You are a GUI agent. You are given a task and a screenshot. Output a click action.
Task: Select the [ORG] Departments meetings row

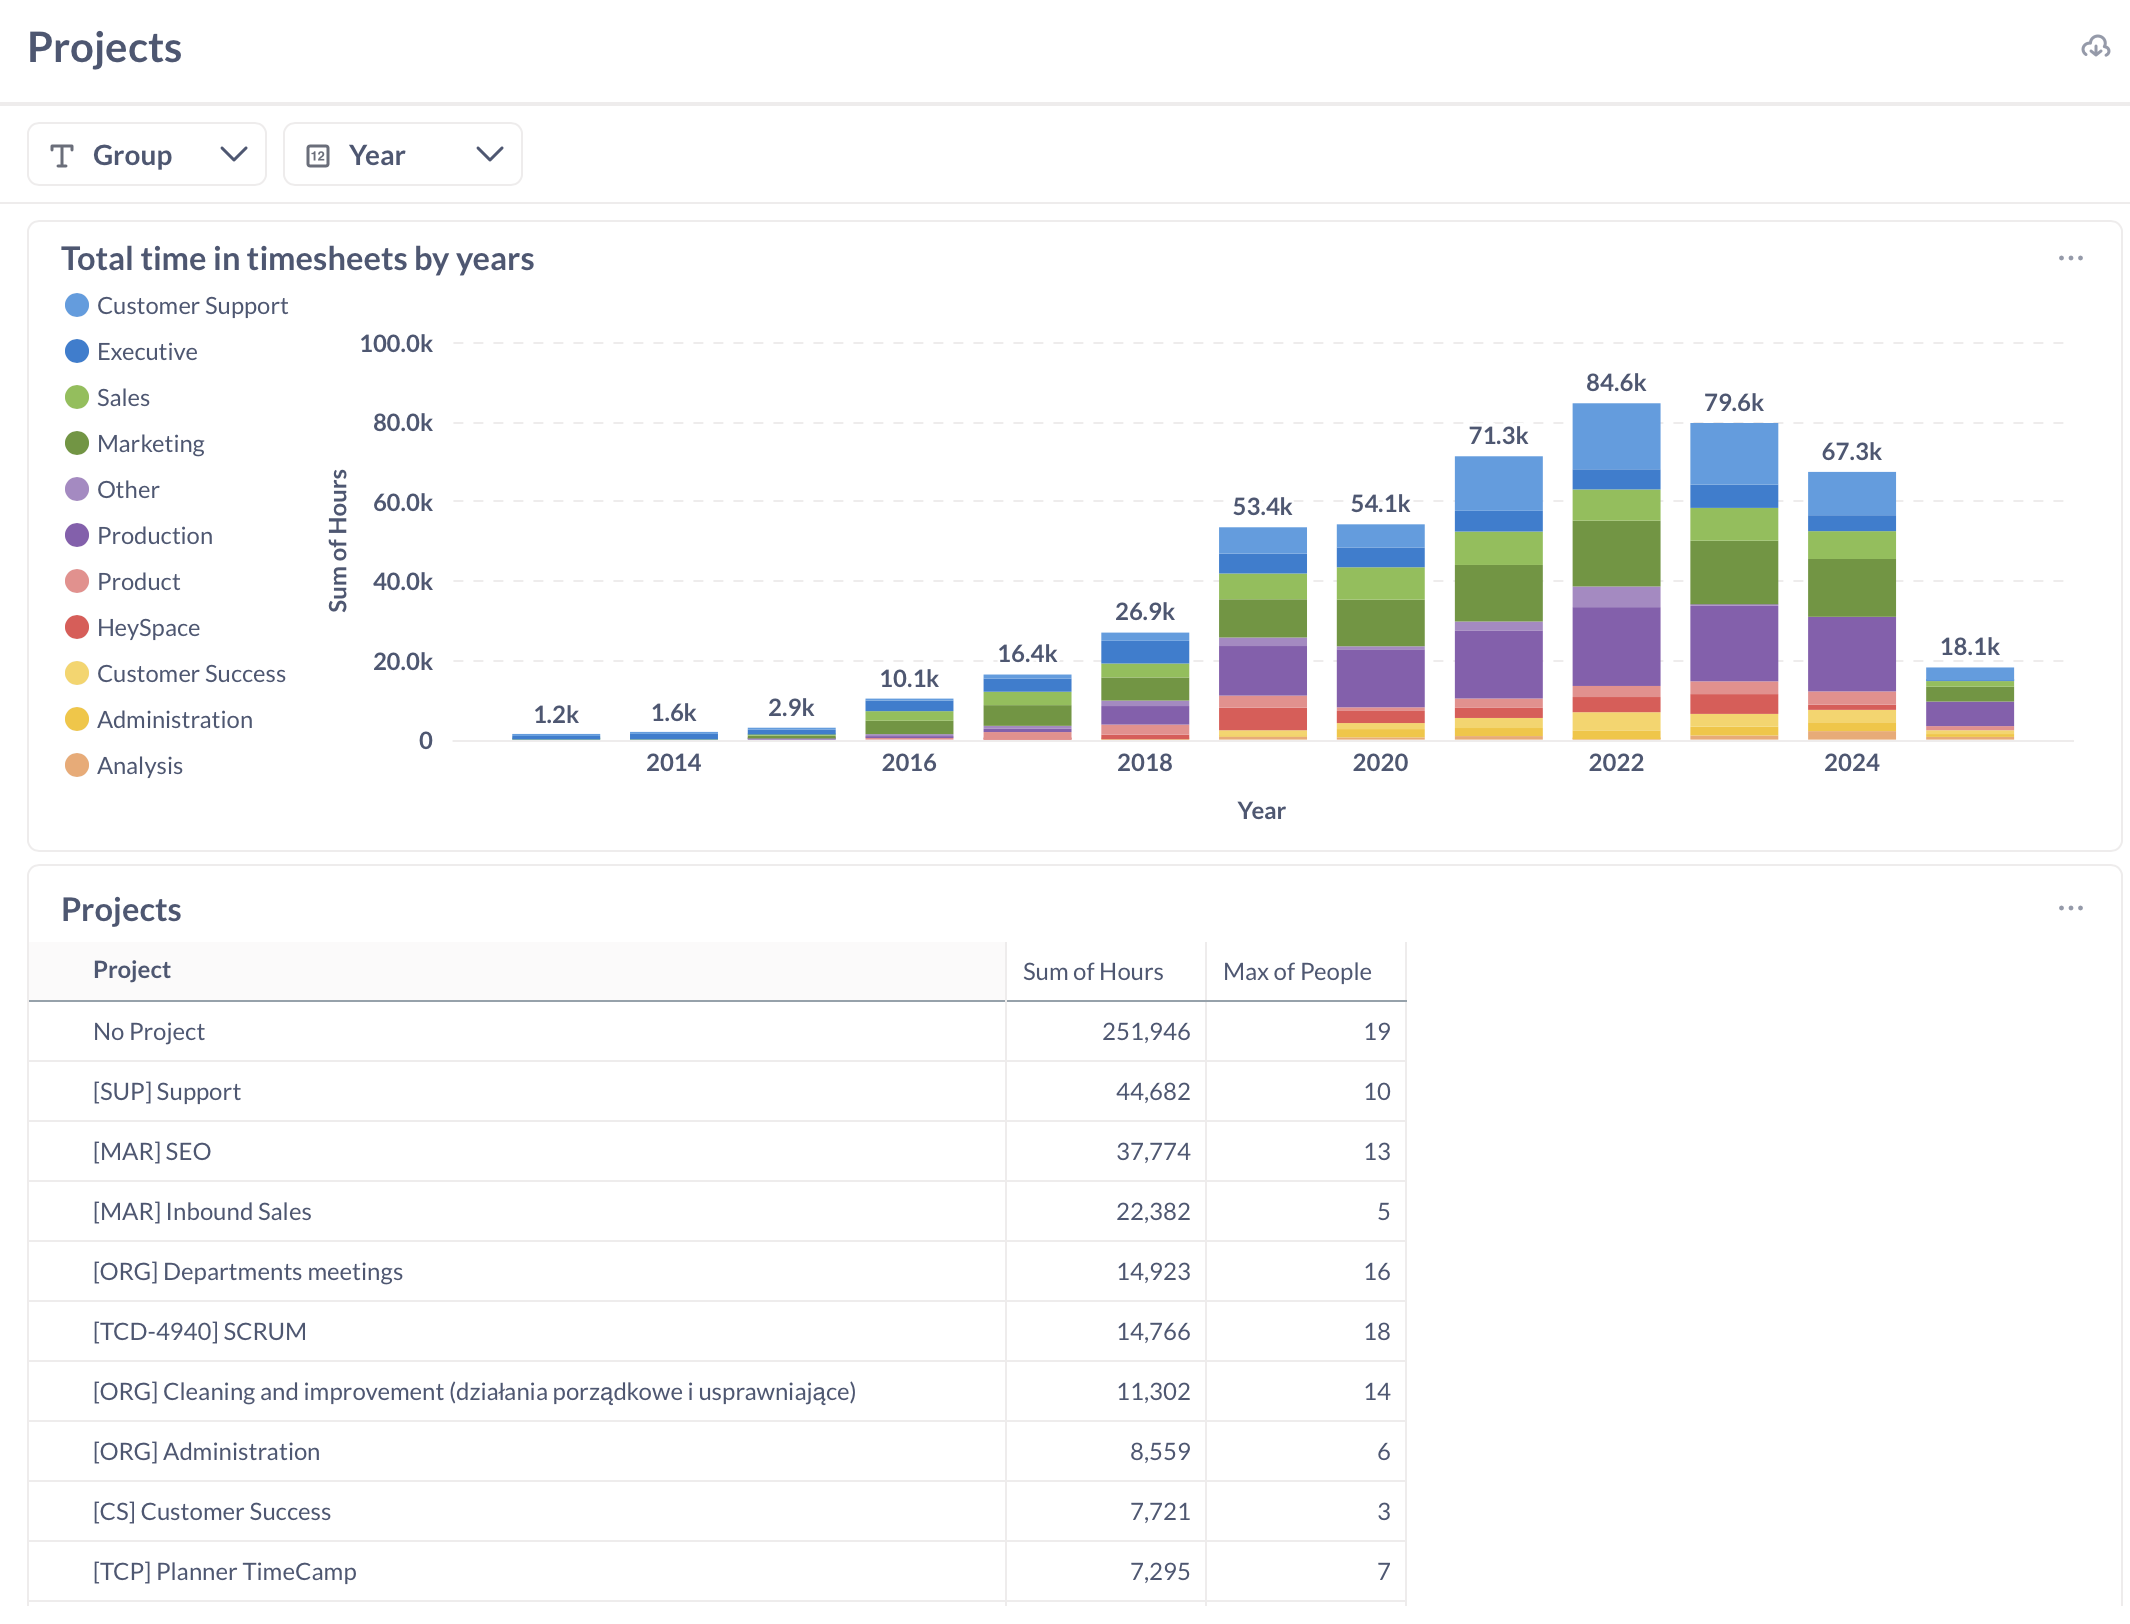click(x=717, y=1271)
